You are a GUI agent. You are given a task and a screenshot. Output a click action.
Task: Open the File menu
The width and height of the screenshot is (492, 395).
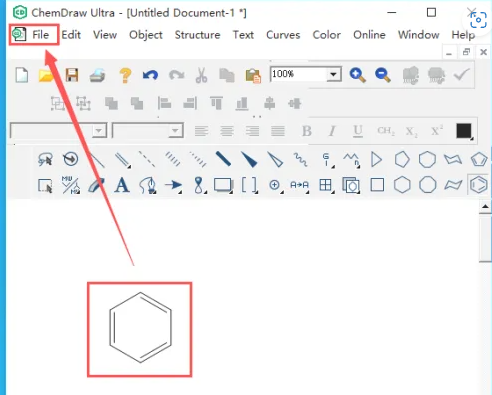coord(40,35)
